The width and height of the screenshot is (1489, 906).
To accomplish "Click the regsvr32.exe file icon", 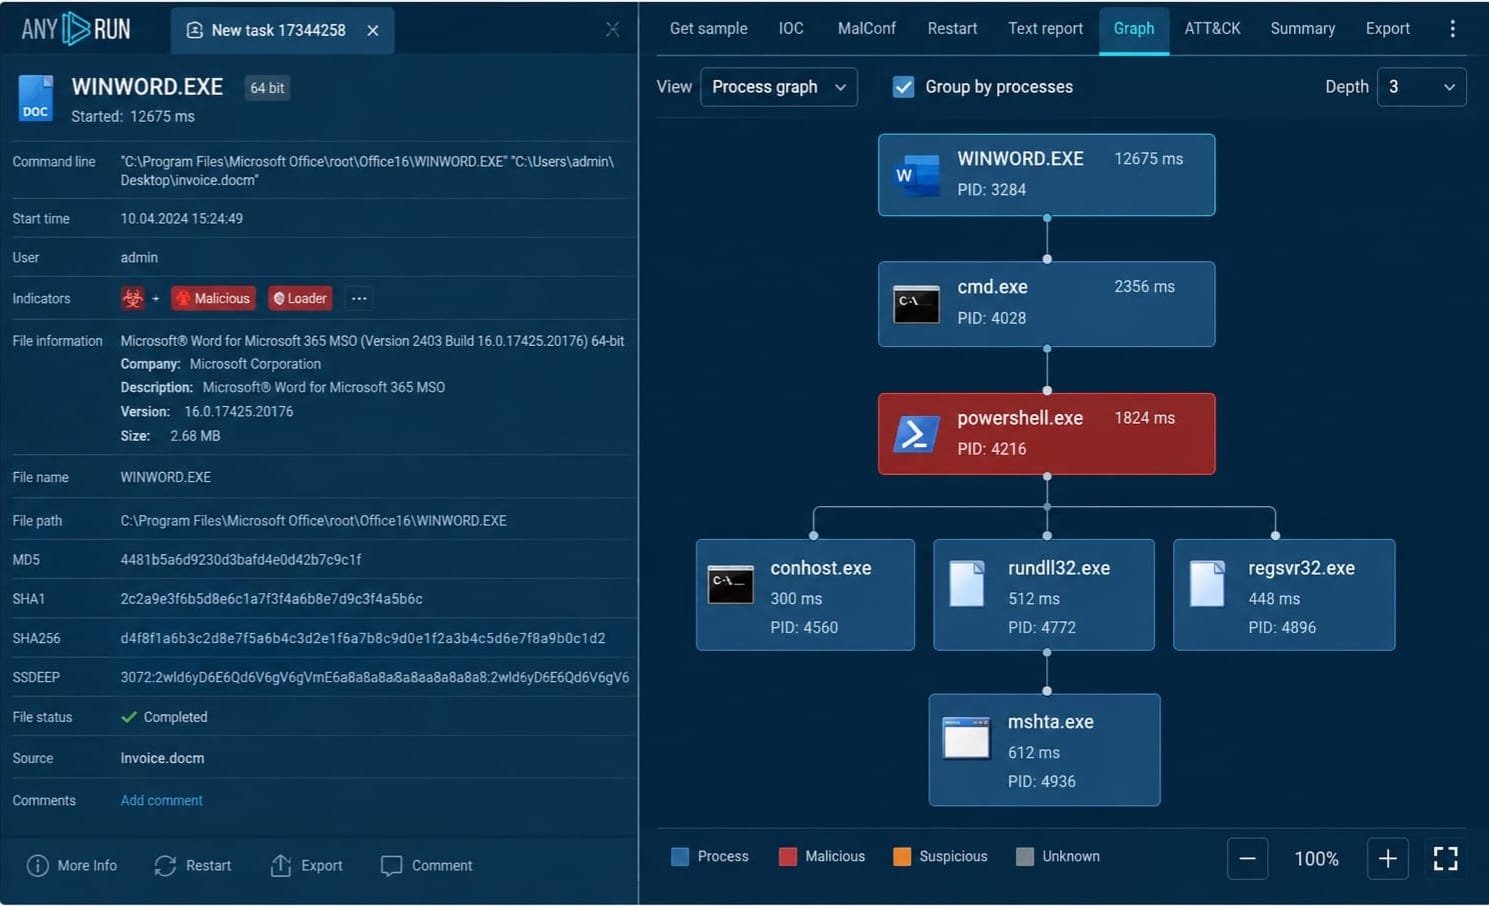I will [1207, 584].
